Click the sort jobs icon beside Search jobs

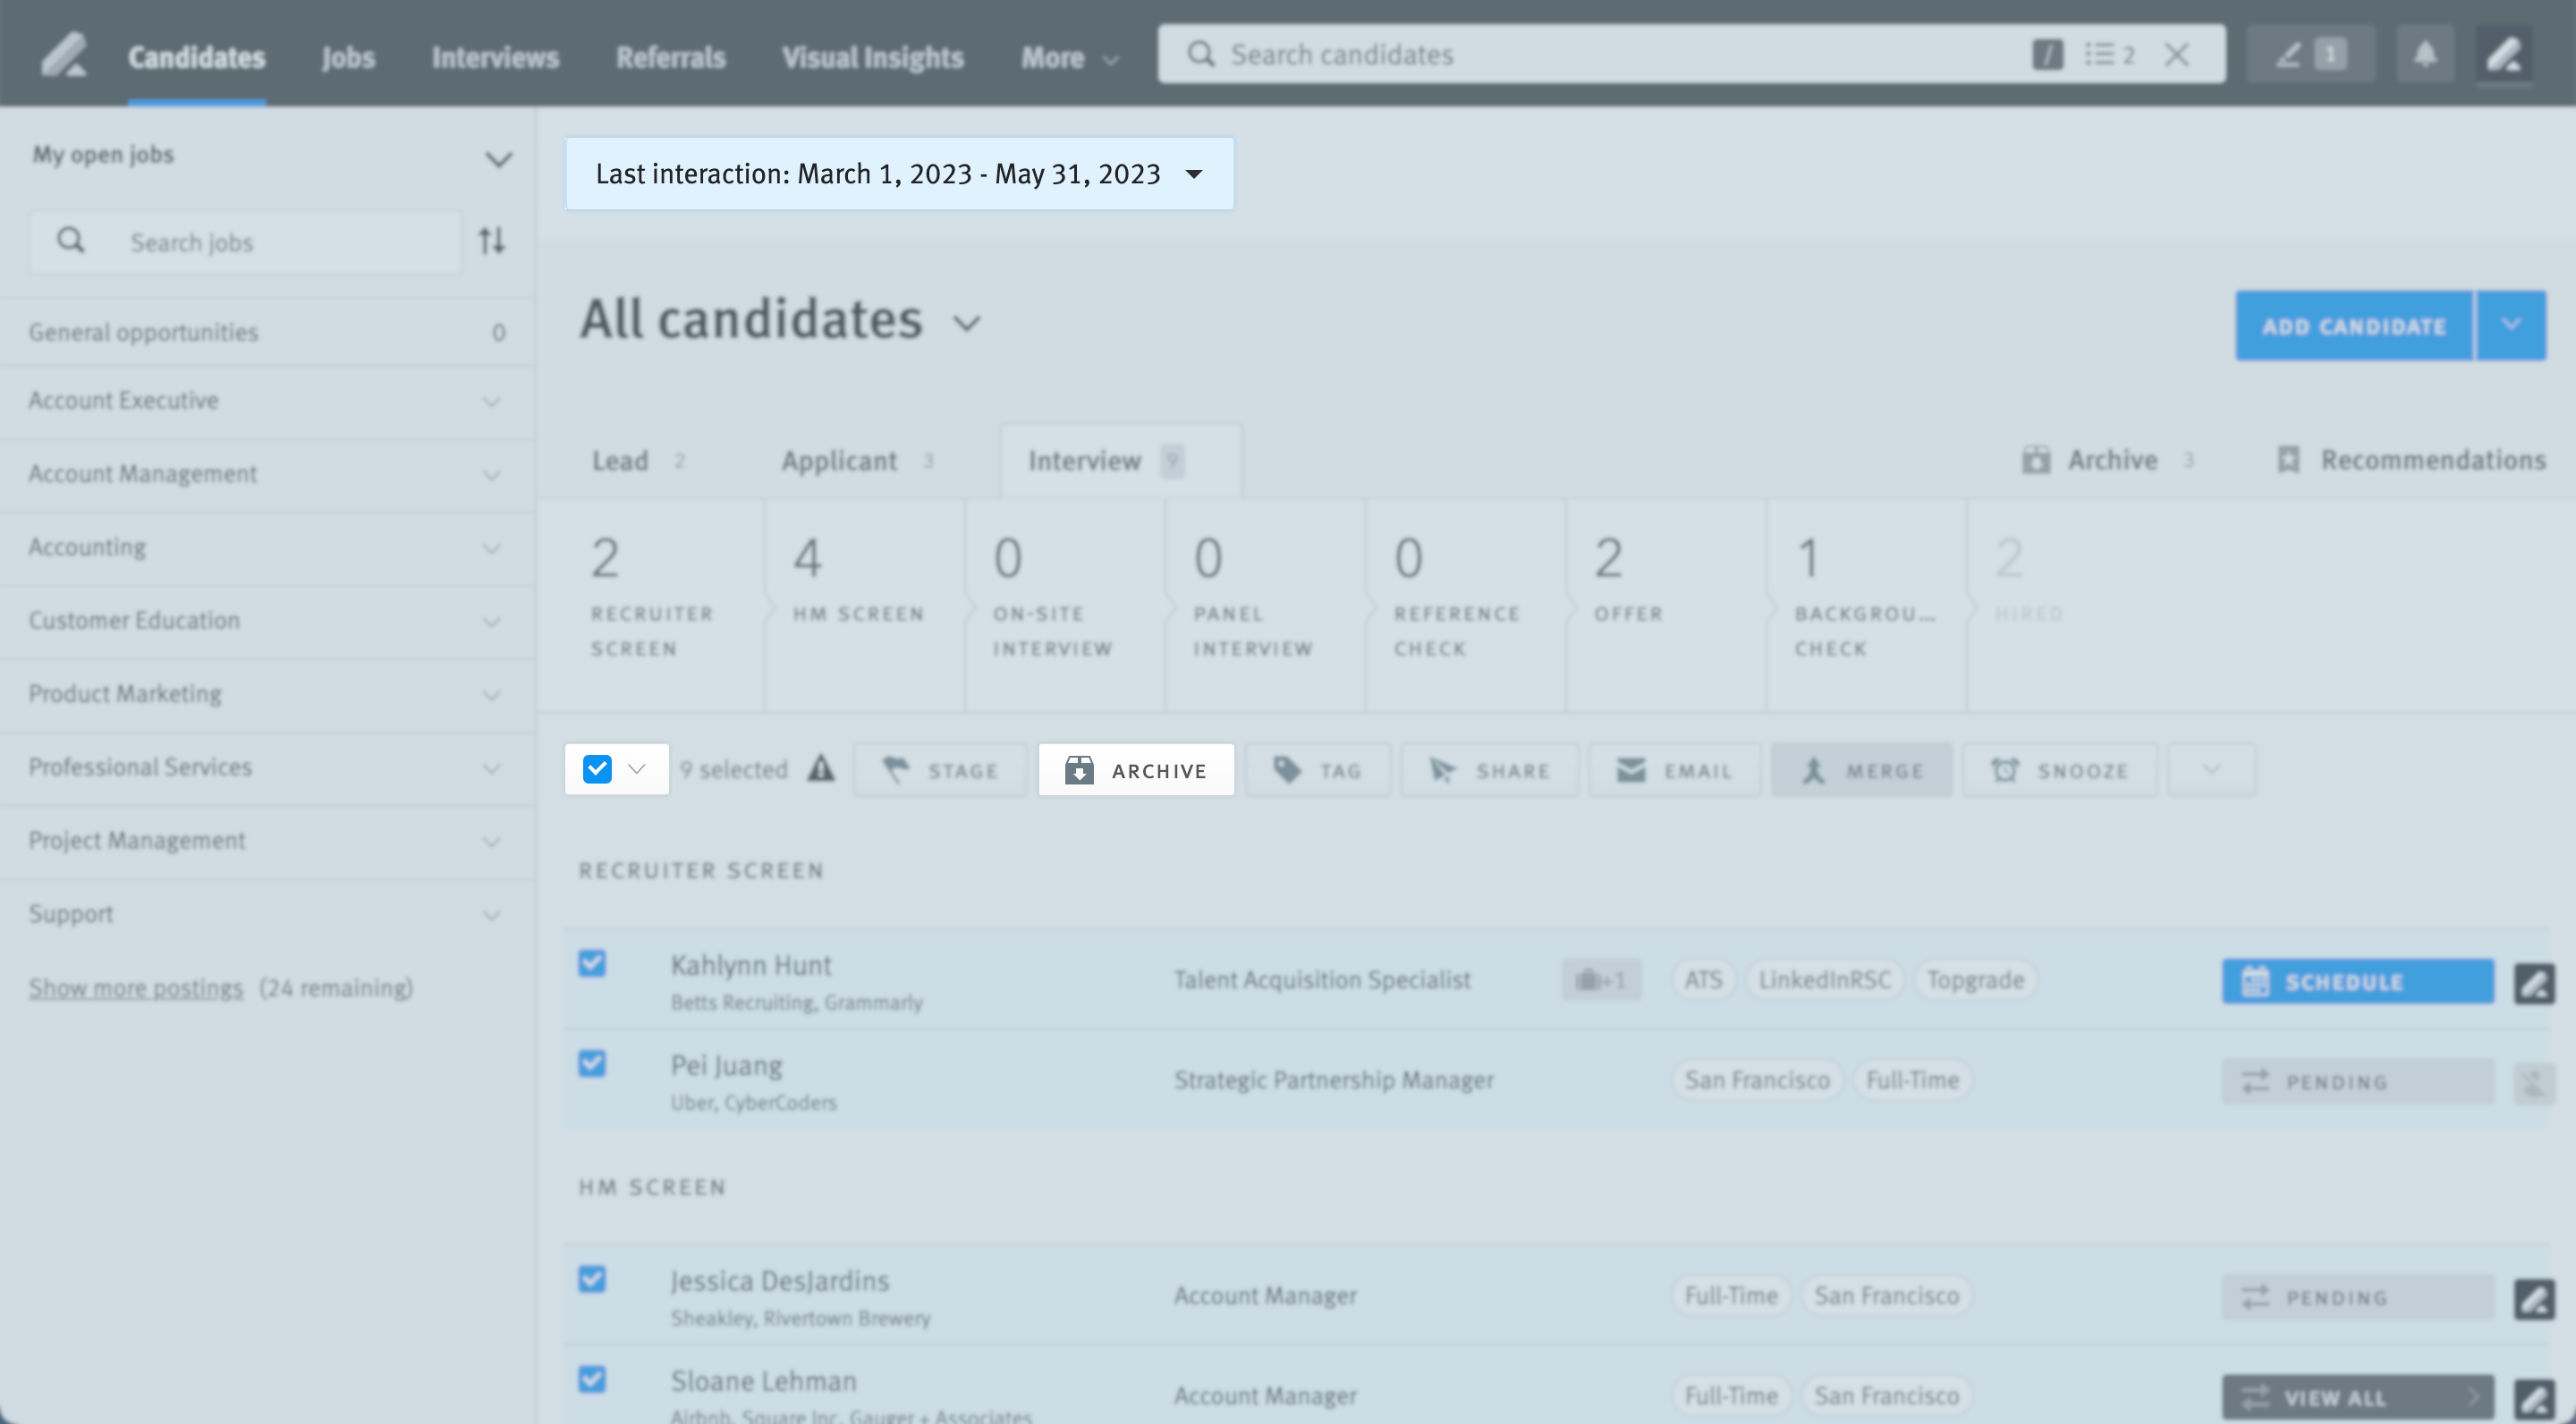click(491, 241)
